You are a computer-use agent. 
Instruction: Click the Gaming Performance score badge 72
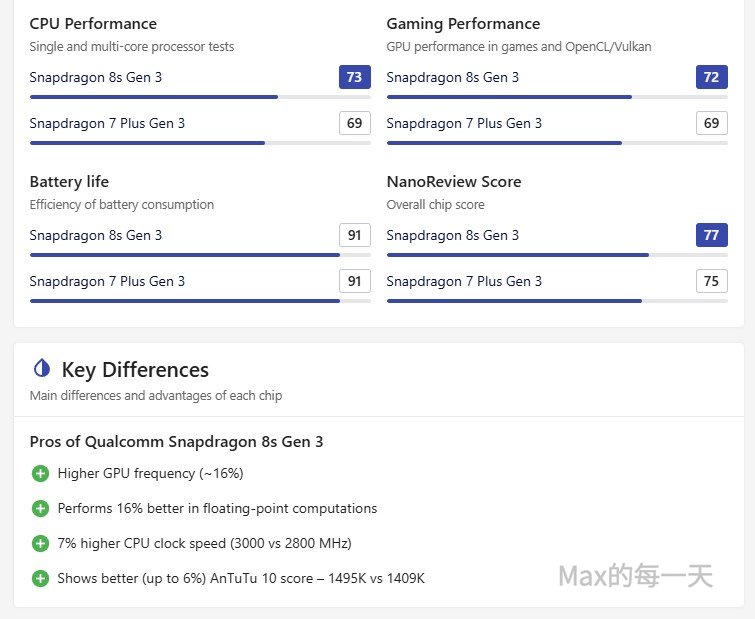[x=711, y=77]
